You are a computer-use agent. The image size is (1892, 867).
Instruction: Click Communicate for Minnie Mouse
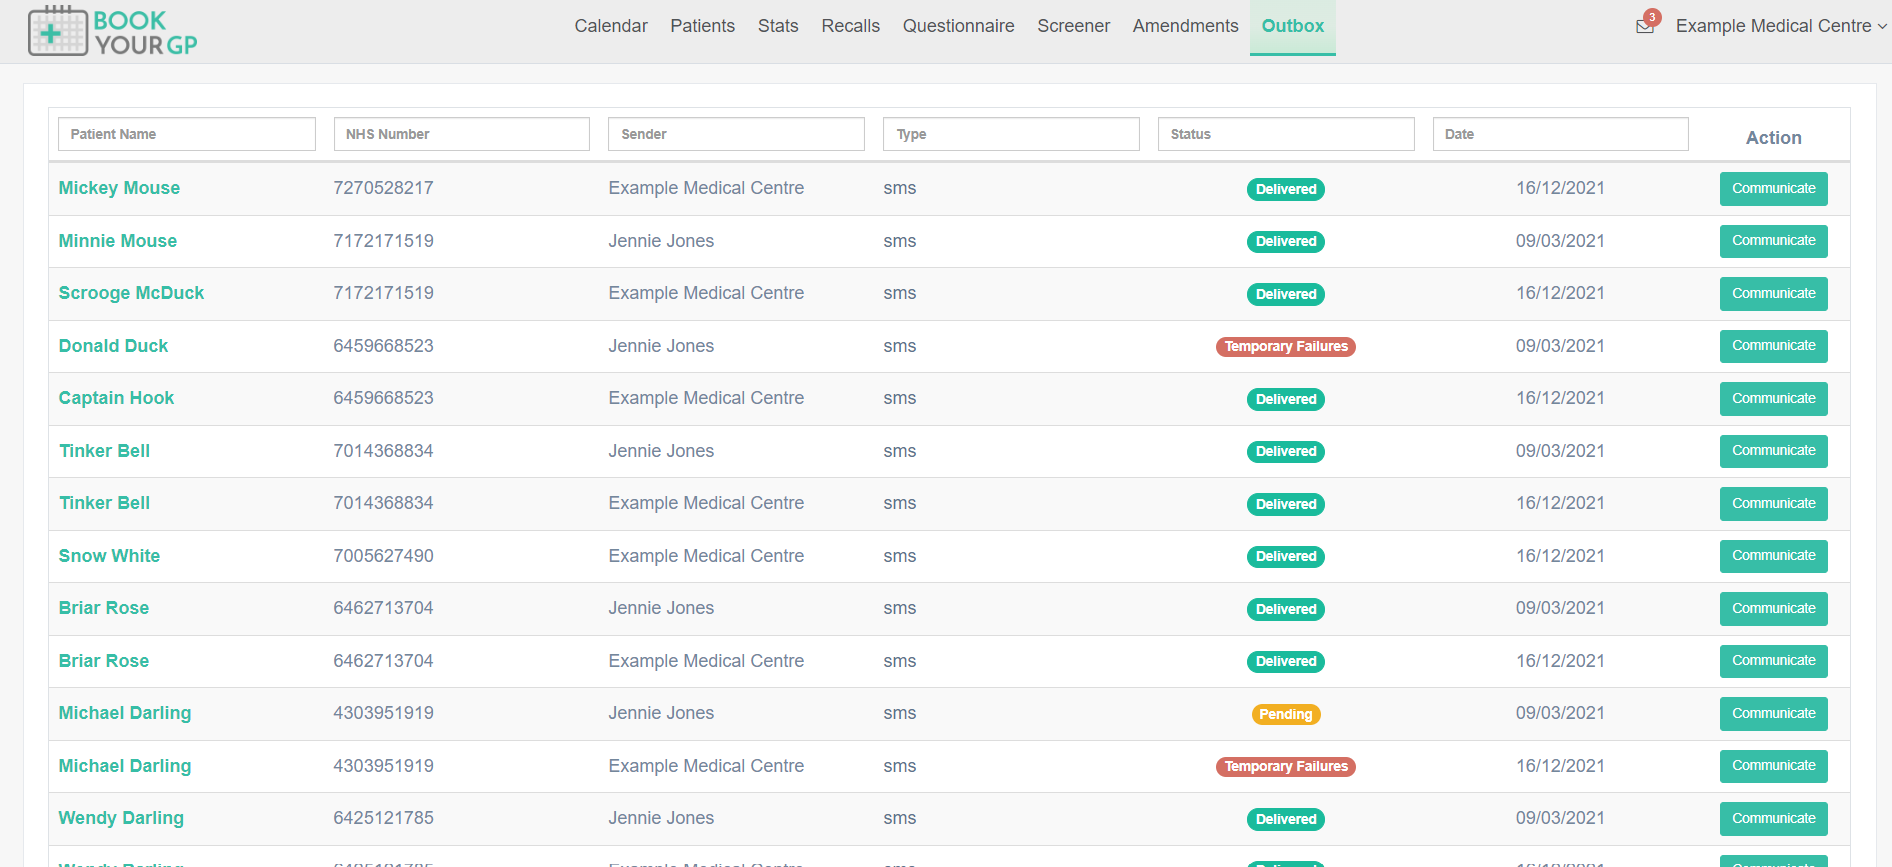[1773, 241]
